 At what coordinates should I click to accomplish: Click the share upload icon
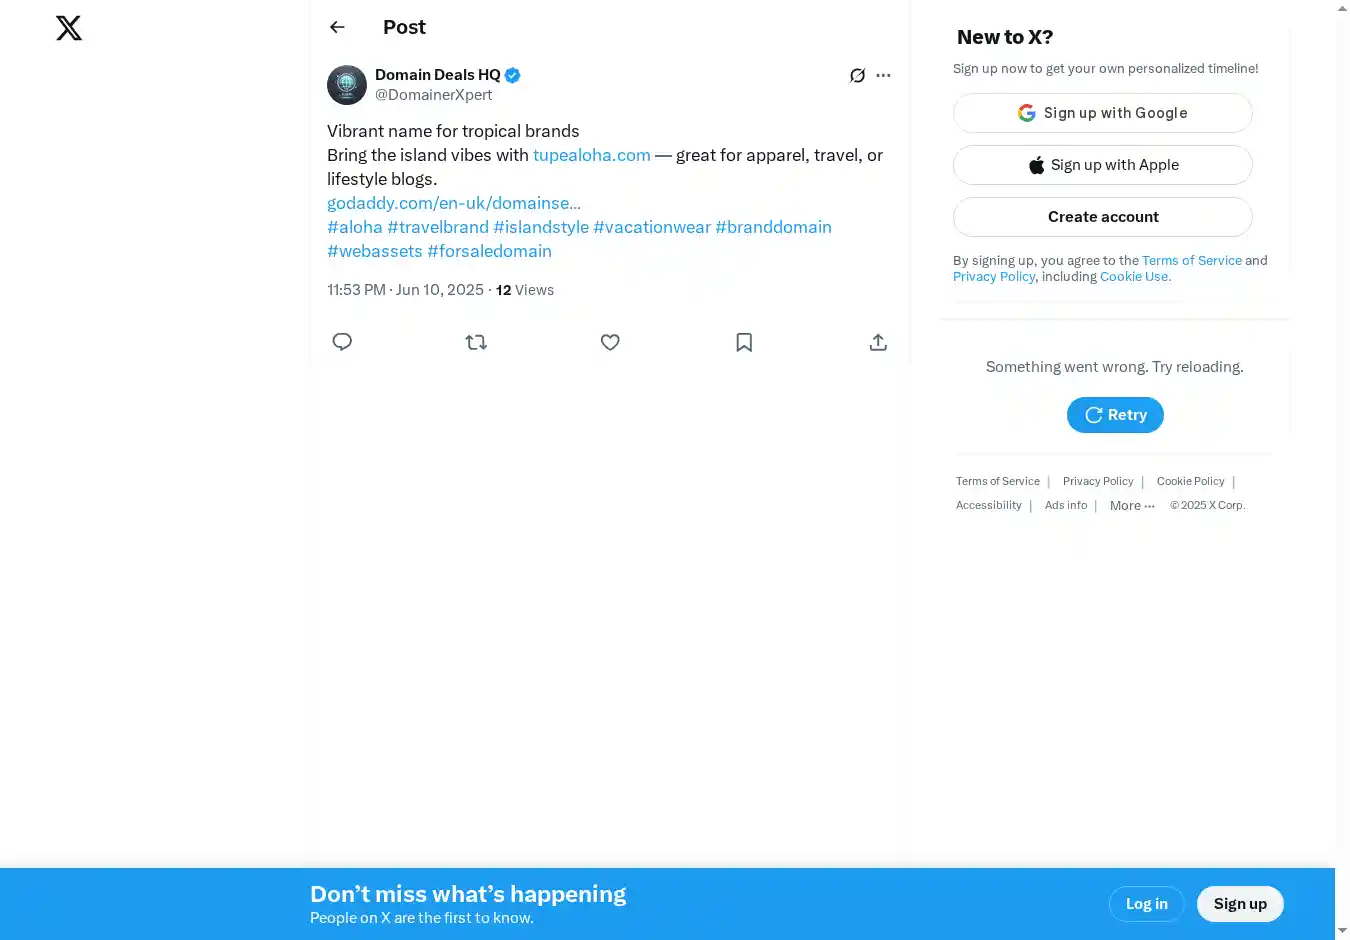click(x=878, y=342)
